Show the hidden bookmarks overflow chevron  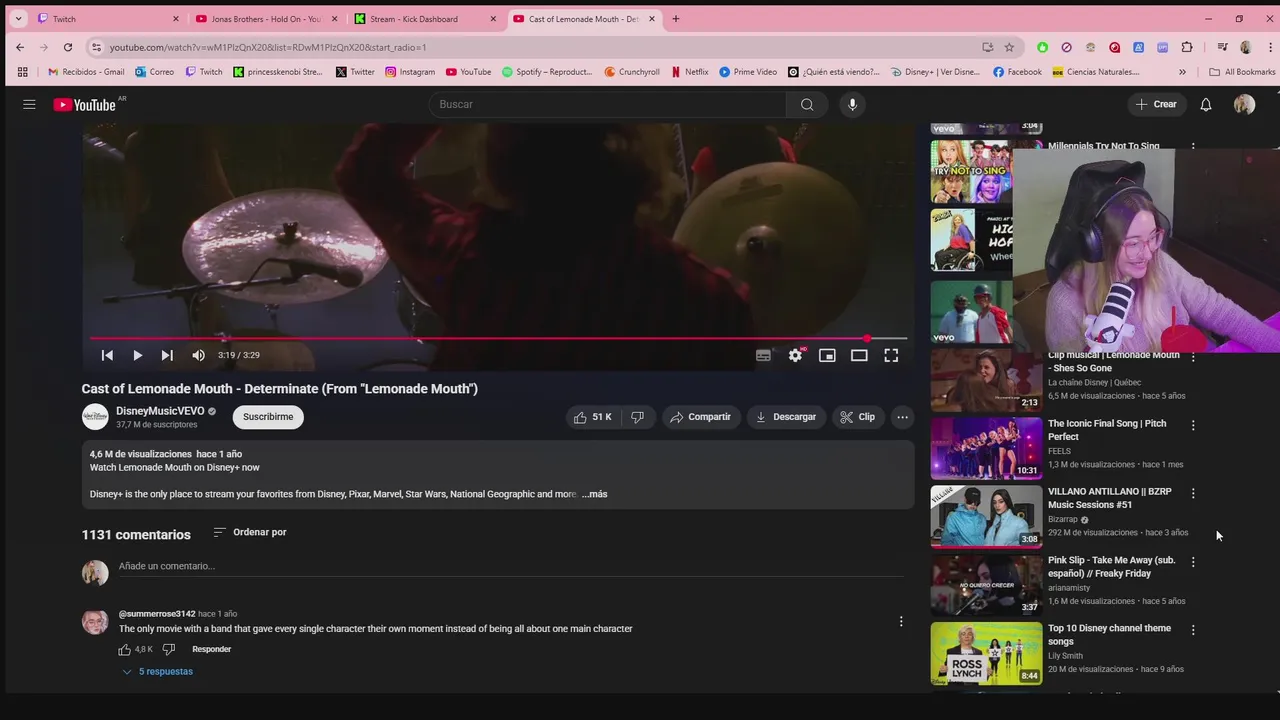(x=1182, y=72)
